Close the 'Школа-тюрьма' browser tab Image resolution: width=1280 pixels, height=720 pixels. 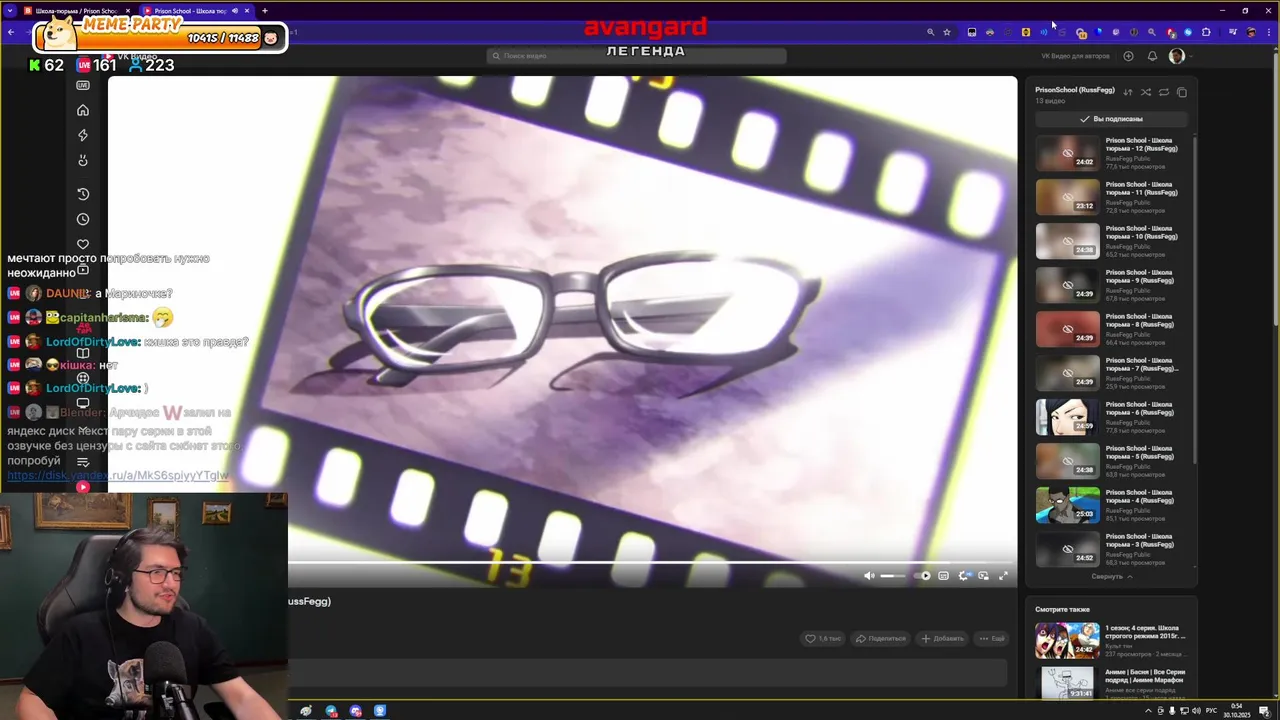(x=128, y=11)
